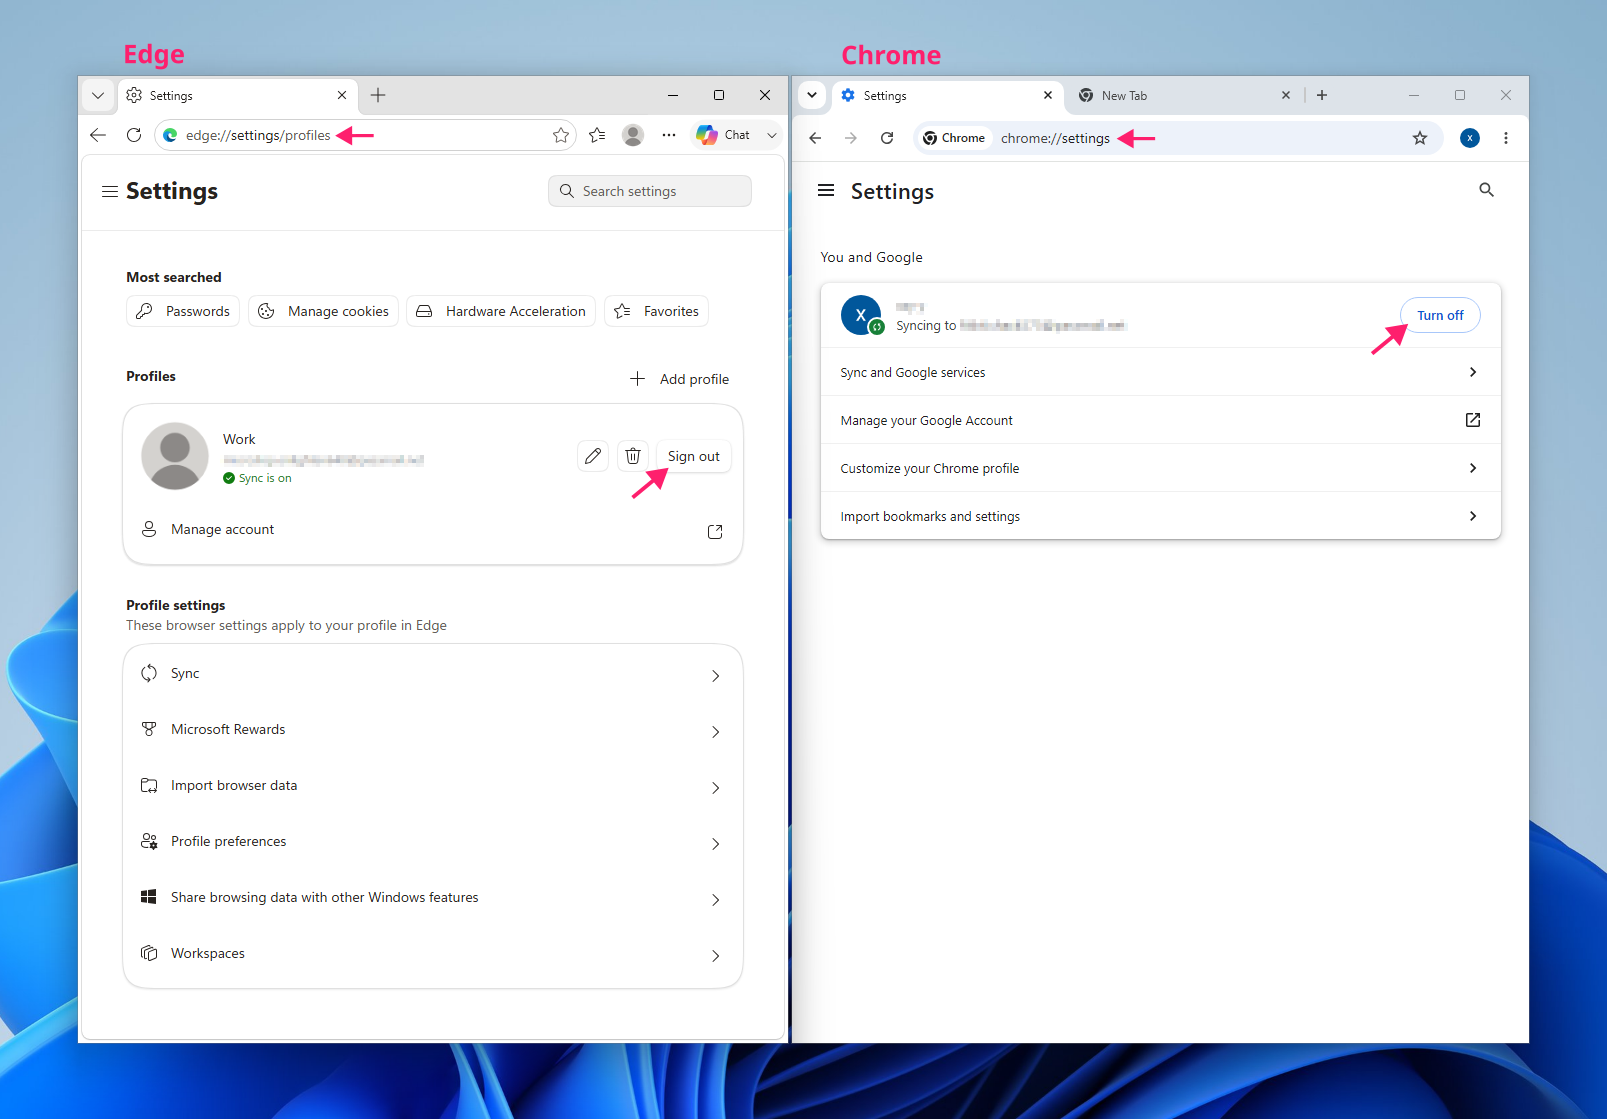The image size is (1607, 1119).
Task: Click the Chrome account avatar X
Action: (861, 315)
